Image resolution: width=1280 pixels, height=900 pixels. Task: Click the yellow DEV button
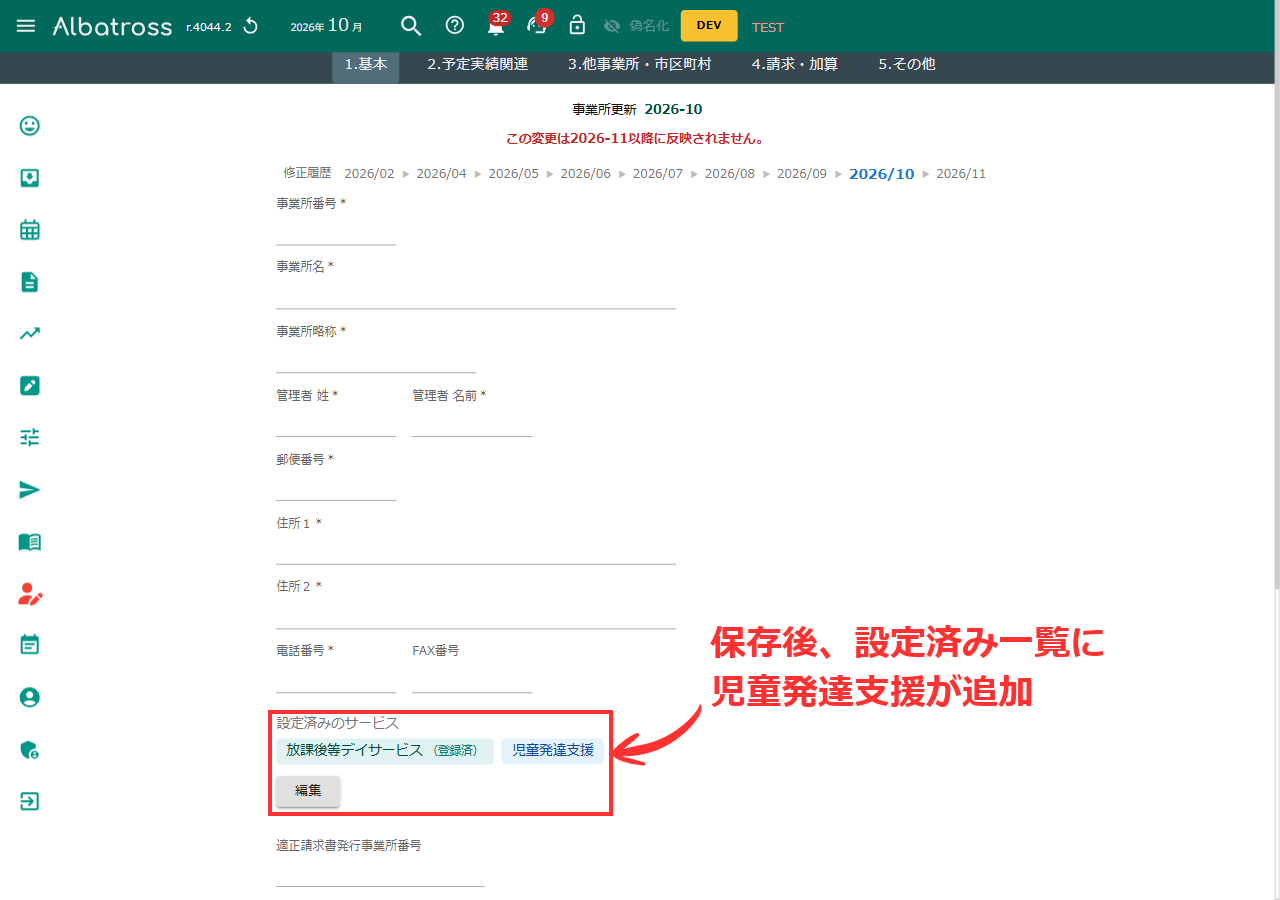709,26
